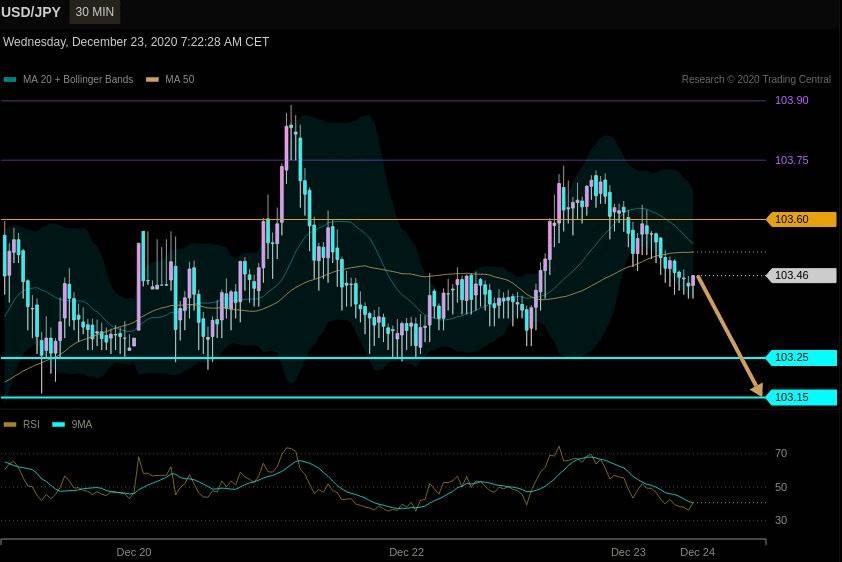Click the MA 50 tan color swatch
This screenshot has width=842, height=562.
click(153, 79)
